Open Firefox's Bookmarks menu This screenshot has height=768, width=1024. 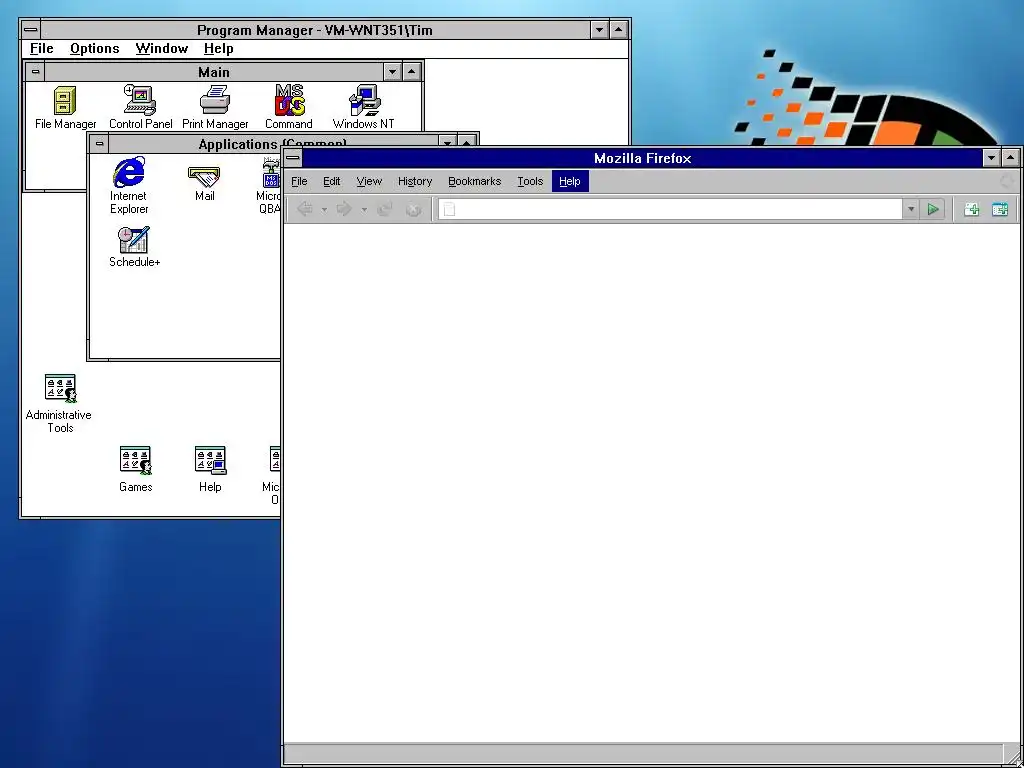click(x=475, y=182)
